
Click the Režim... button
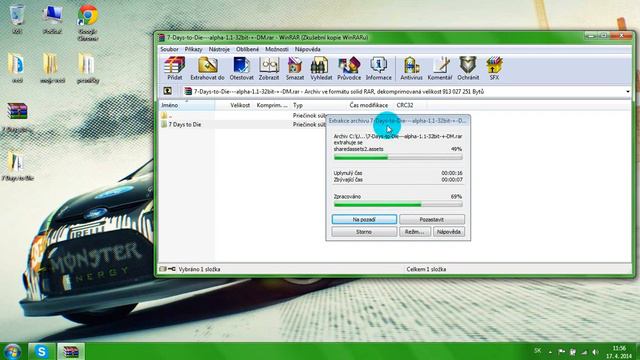click(x=415, y=231)
